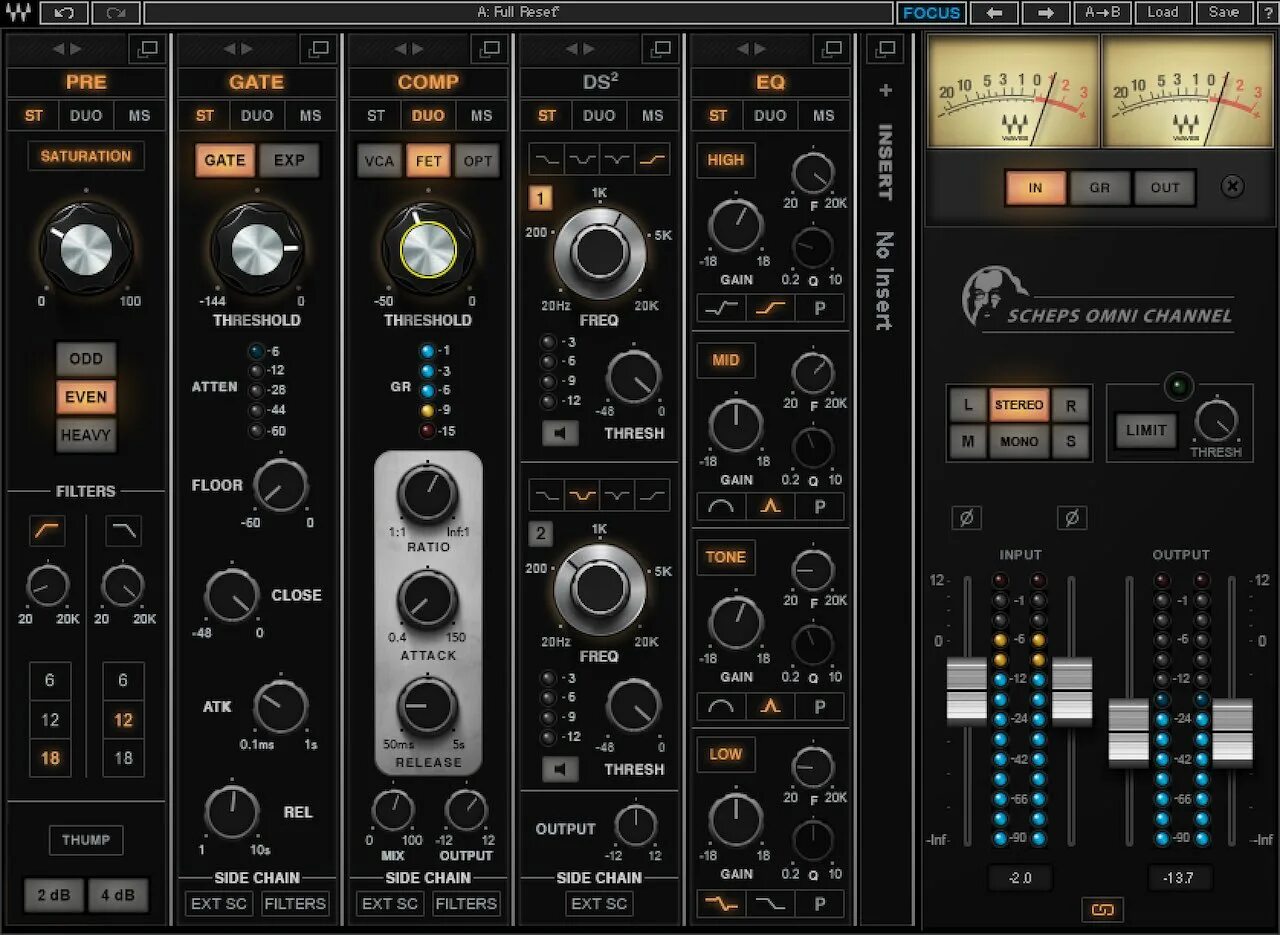Viewport: 1280px width, 935px height.
Task: Set the COMP module to ST mode
Action: [376, 116]
